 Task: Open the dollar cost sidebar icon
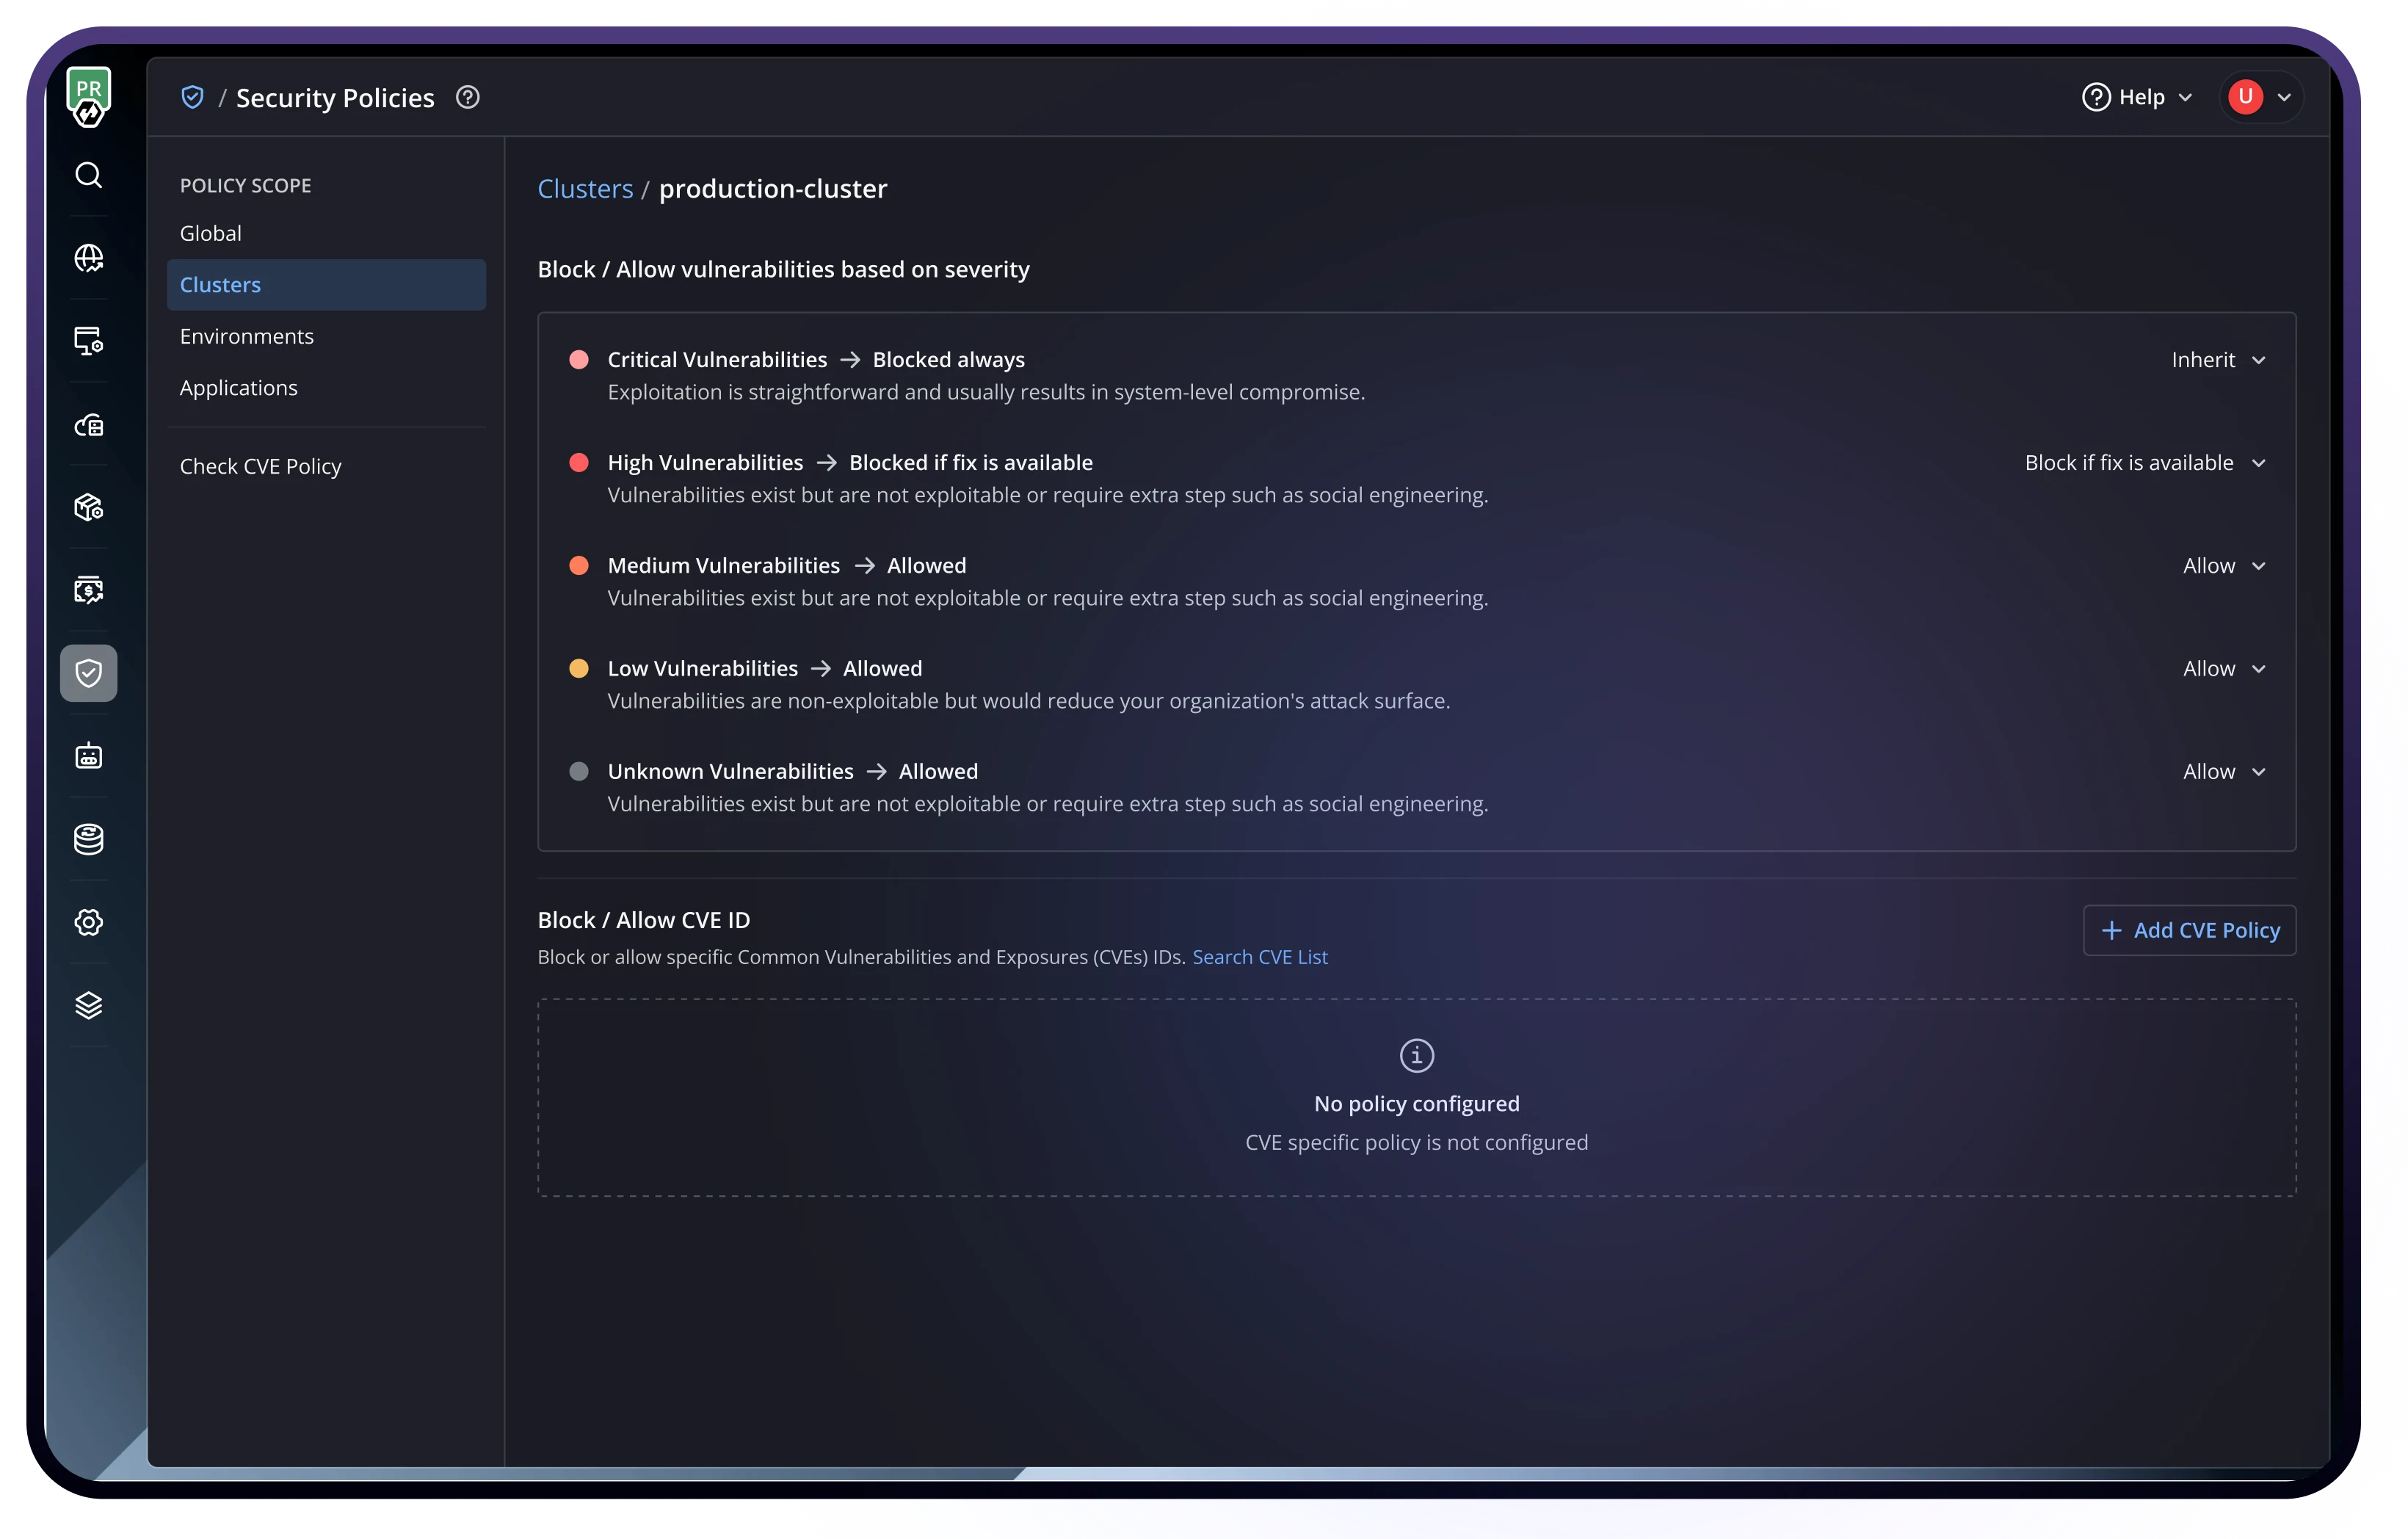(x=88, y=590)
